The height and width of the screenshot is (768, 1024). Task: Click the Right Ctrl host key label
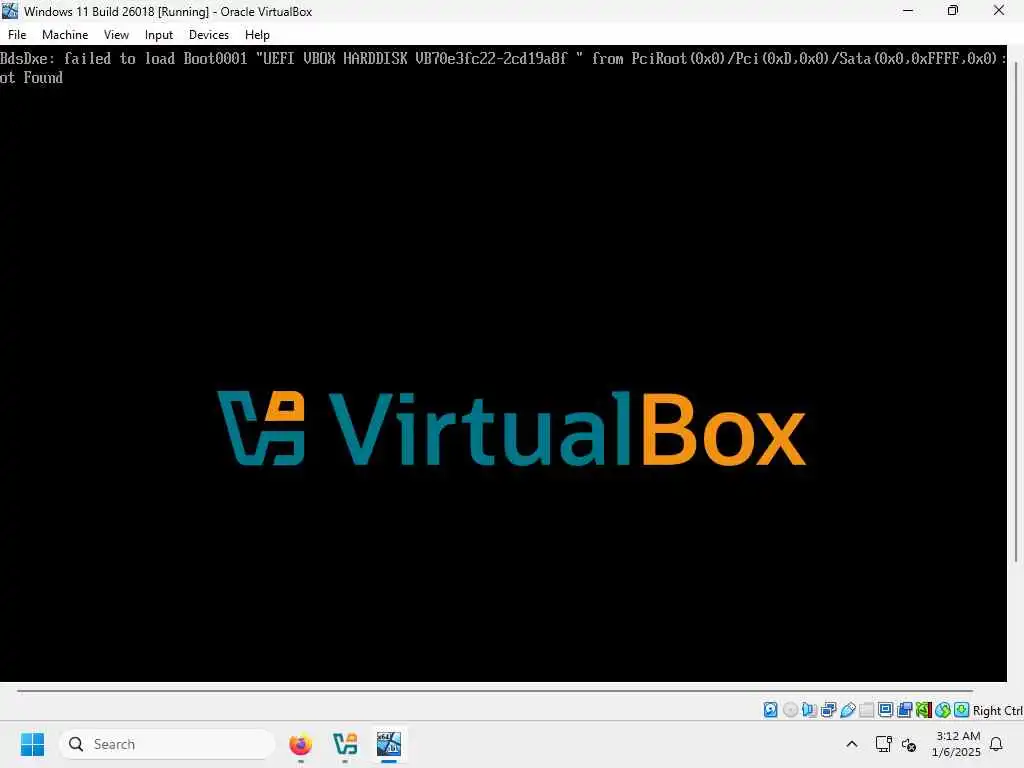tap(997, 711)
